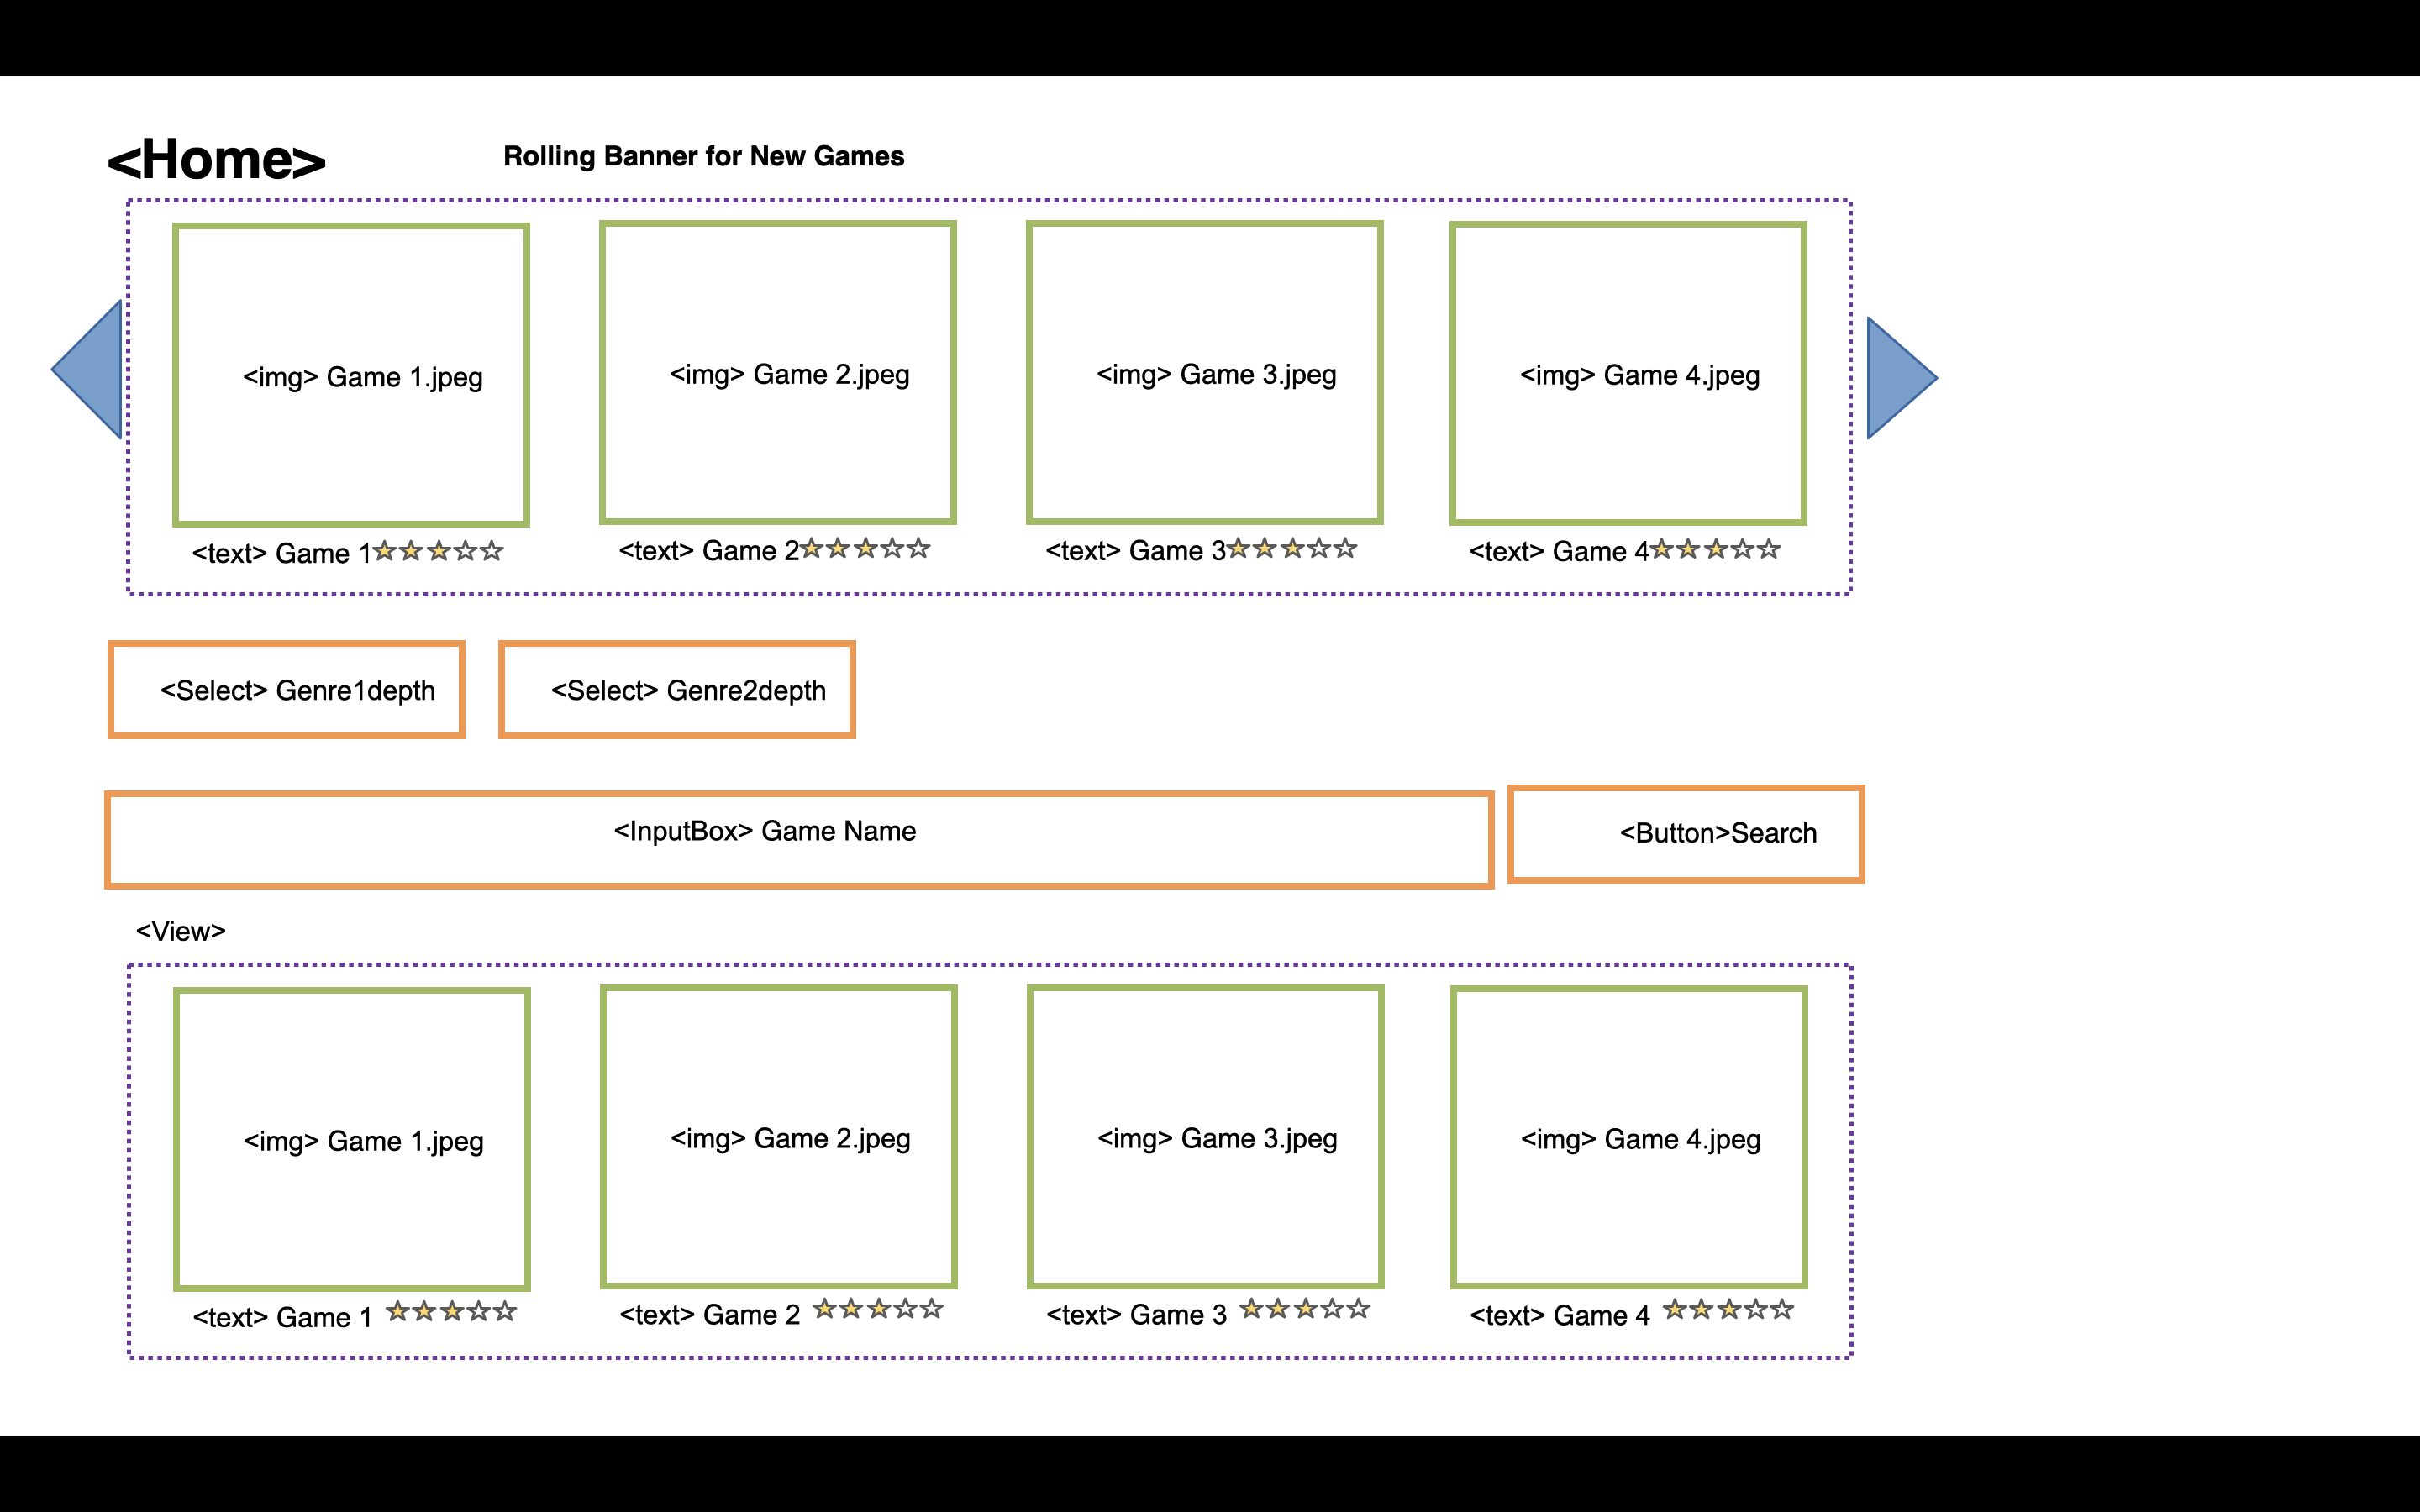The width and height of the screenshot is (2420, 1512).
Task: Click the Game Name input box
Action: (799, 840)
